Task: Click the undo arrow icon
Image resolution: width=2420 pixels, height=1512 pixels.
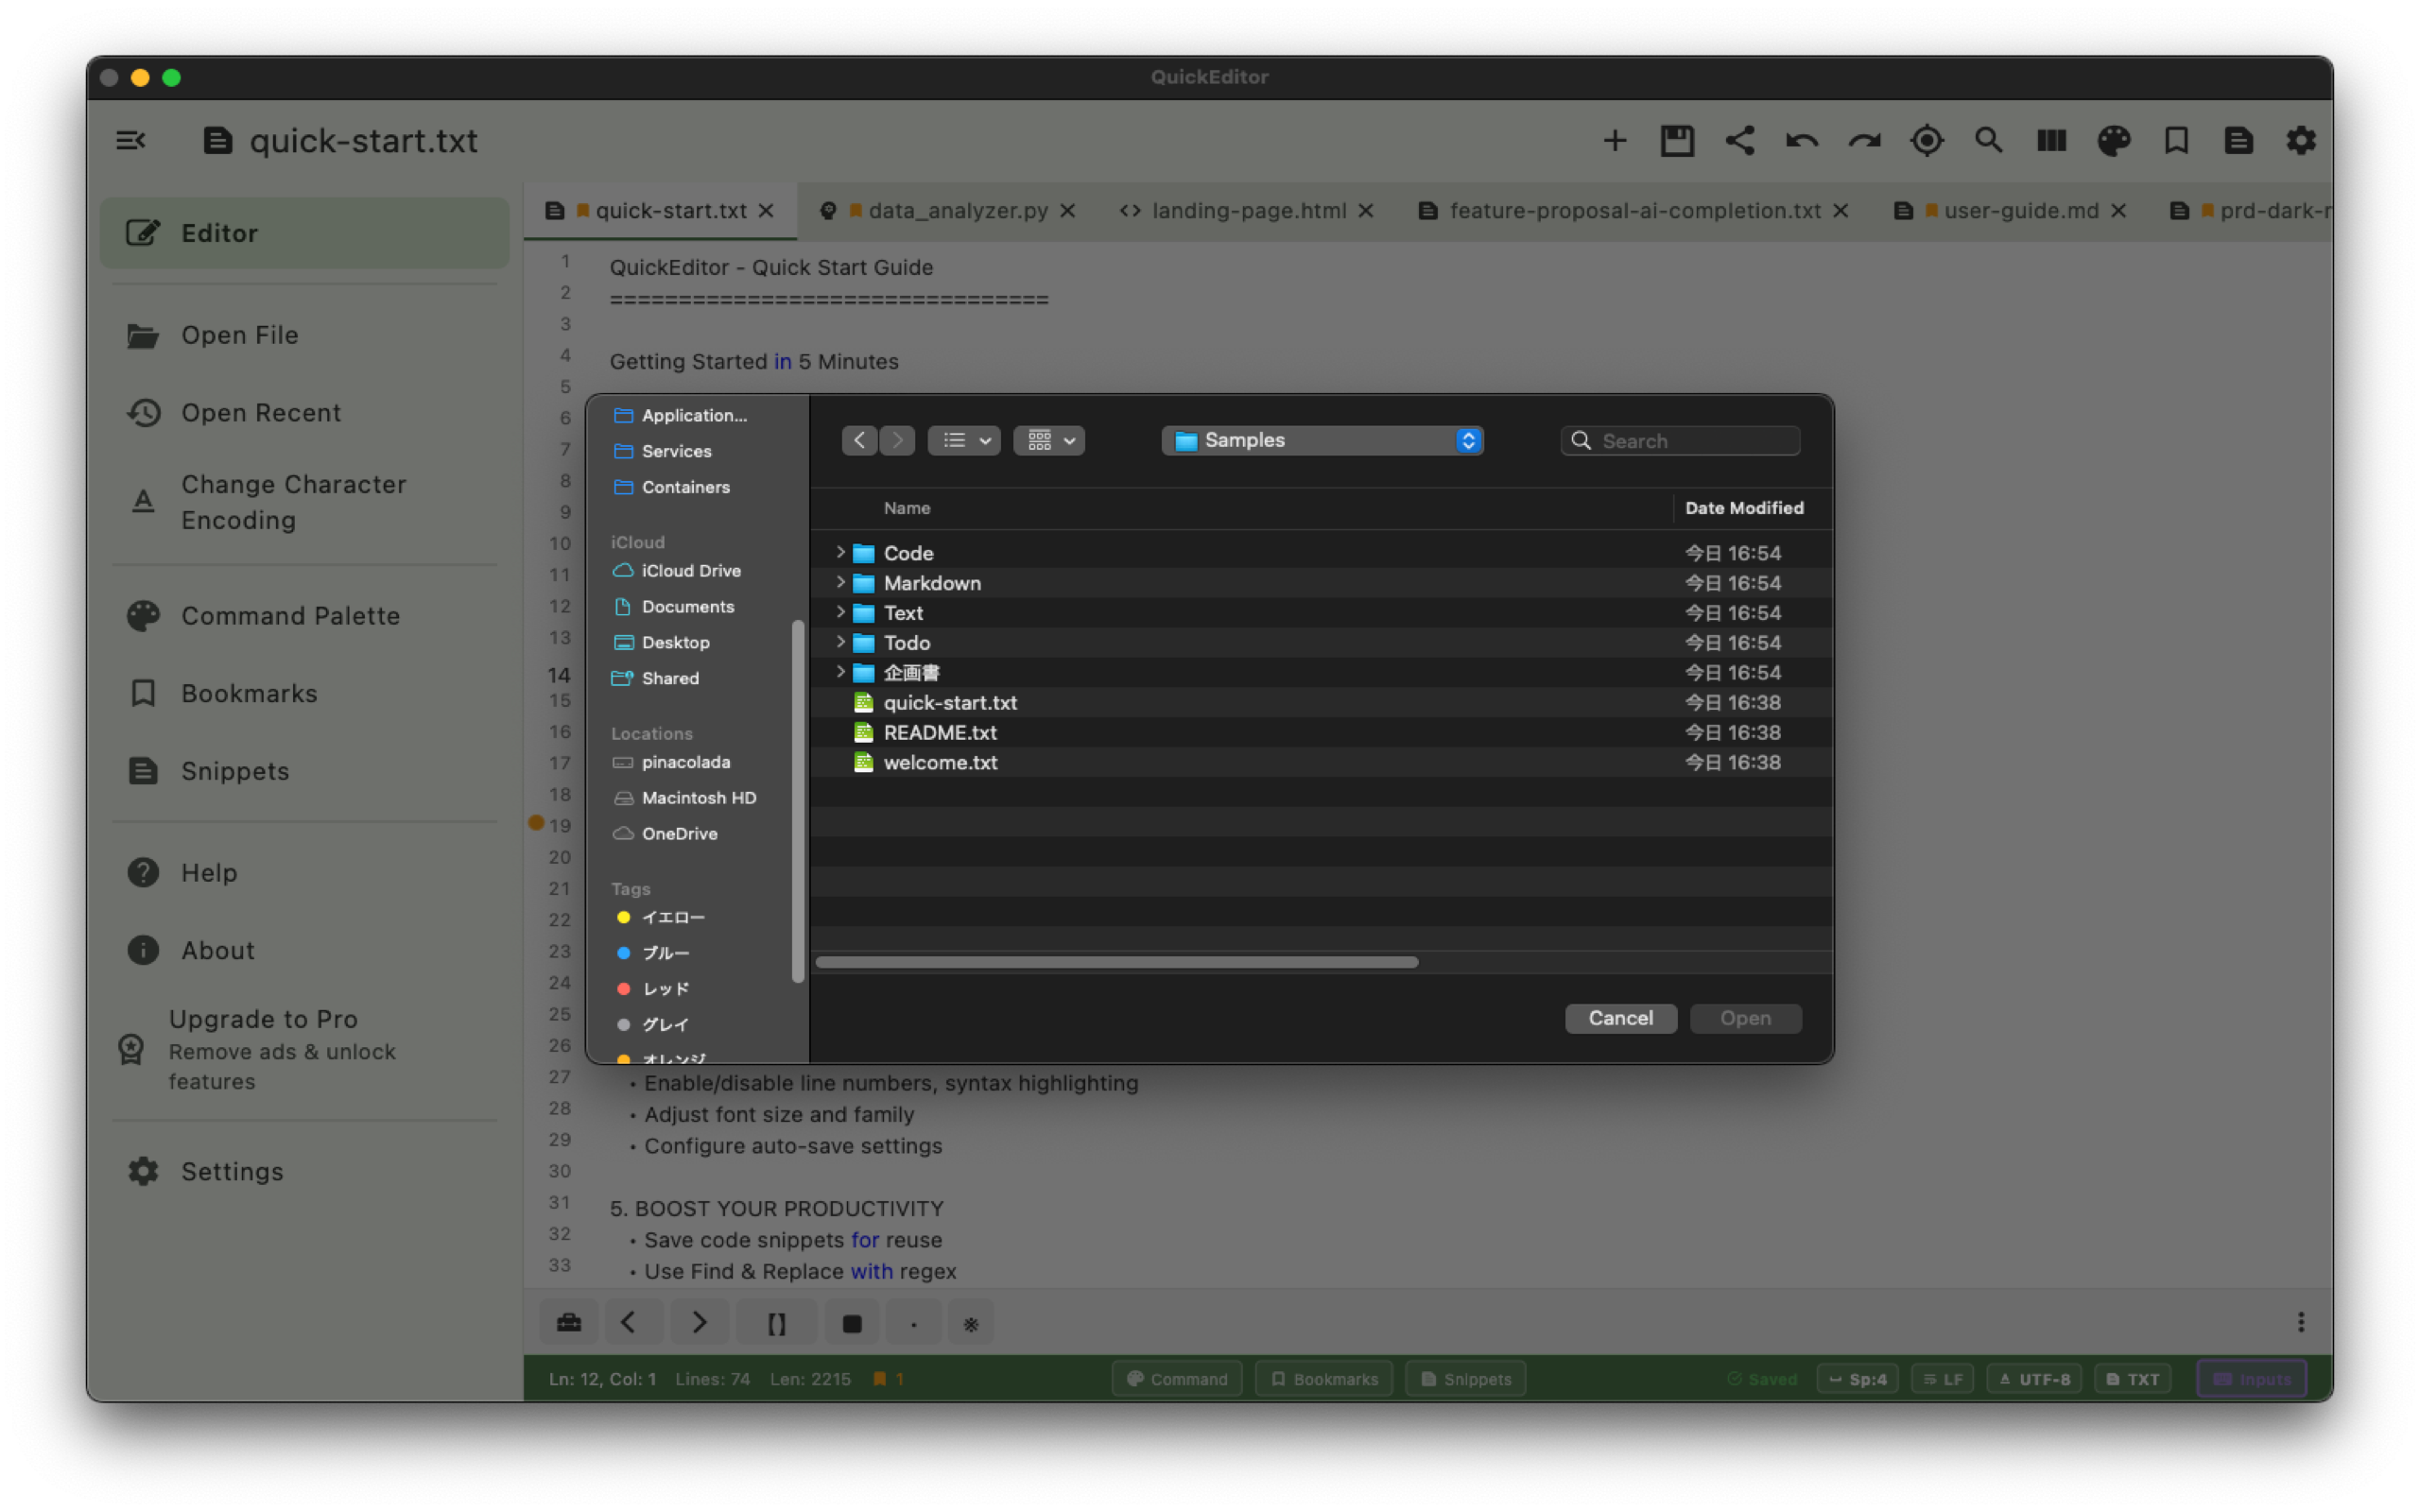Action: coord(1802,141)
